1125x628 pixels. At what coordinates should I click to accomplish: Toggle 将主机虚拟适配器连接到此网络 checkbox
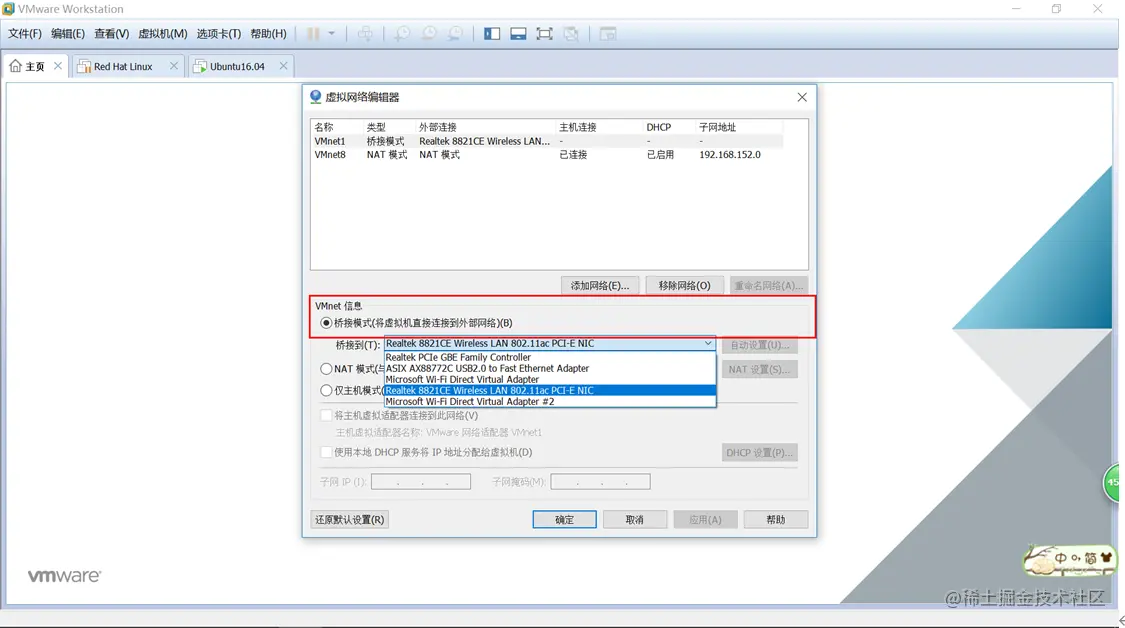coord(326,416)
